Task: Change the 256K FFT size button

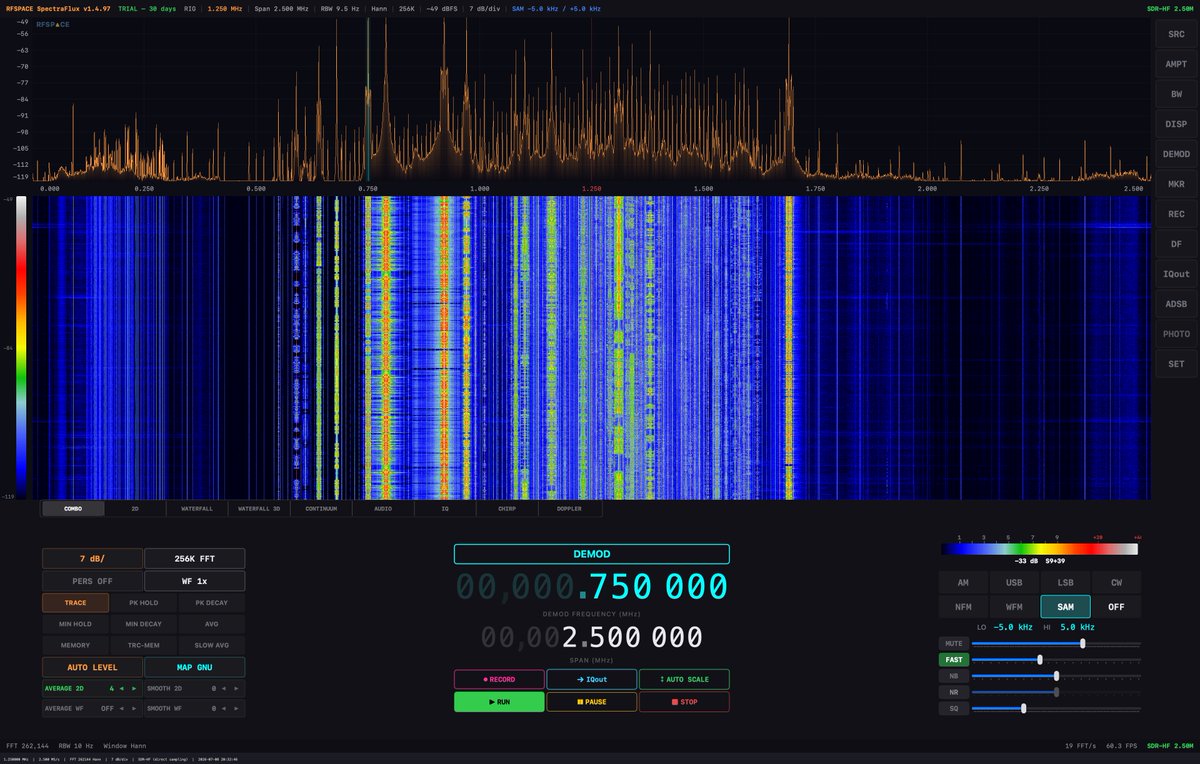Action: click(x=195, y=559)
